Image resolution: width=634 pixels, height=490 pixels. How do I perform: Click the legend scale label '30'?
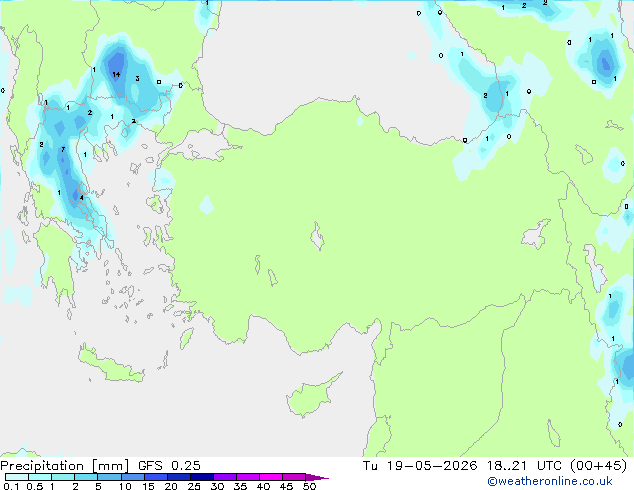pyautogui.click(x=217, y=486)
